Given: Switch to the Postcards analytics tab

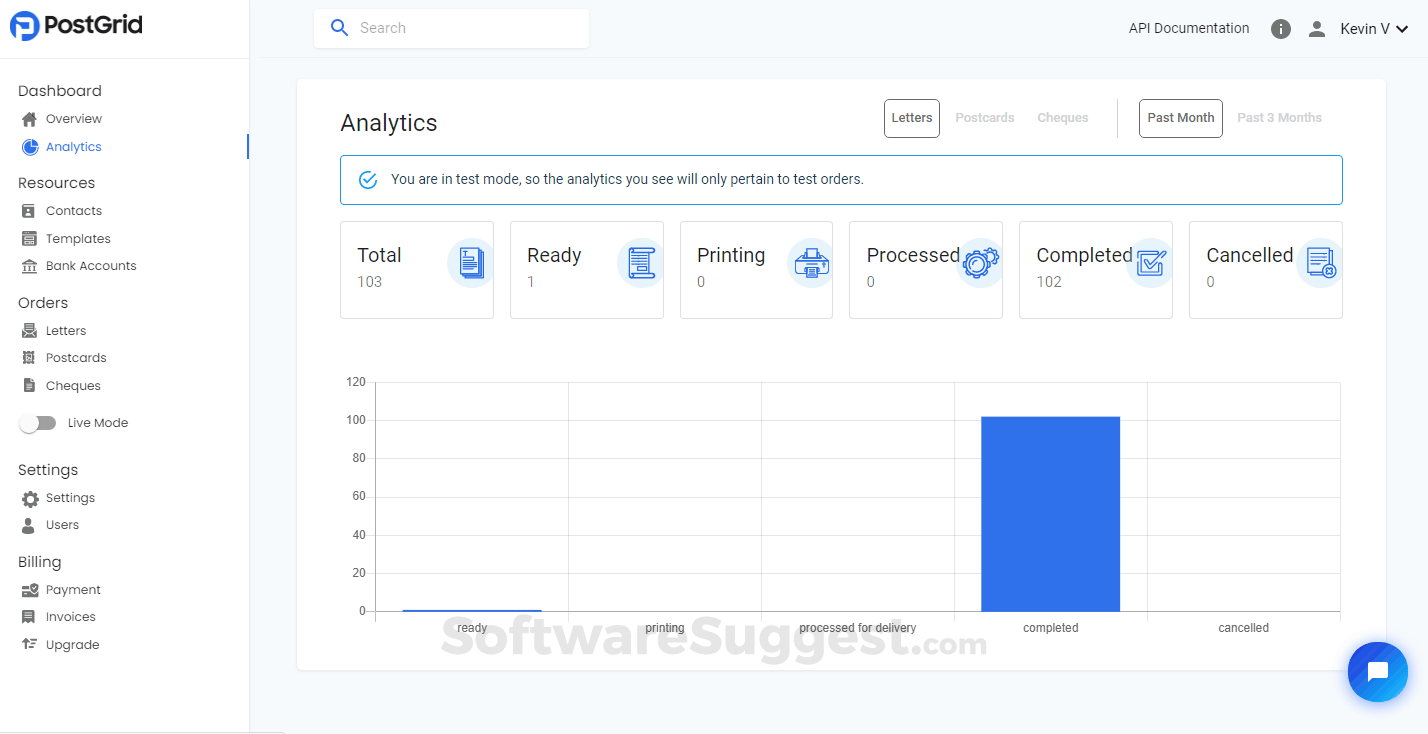Looking at the screenshot, I should (984, 118).
